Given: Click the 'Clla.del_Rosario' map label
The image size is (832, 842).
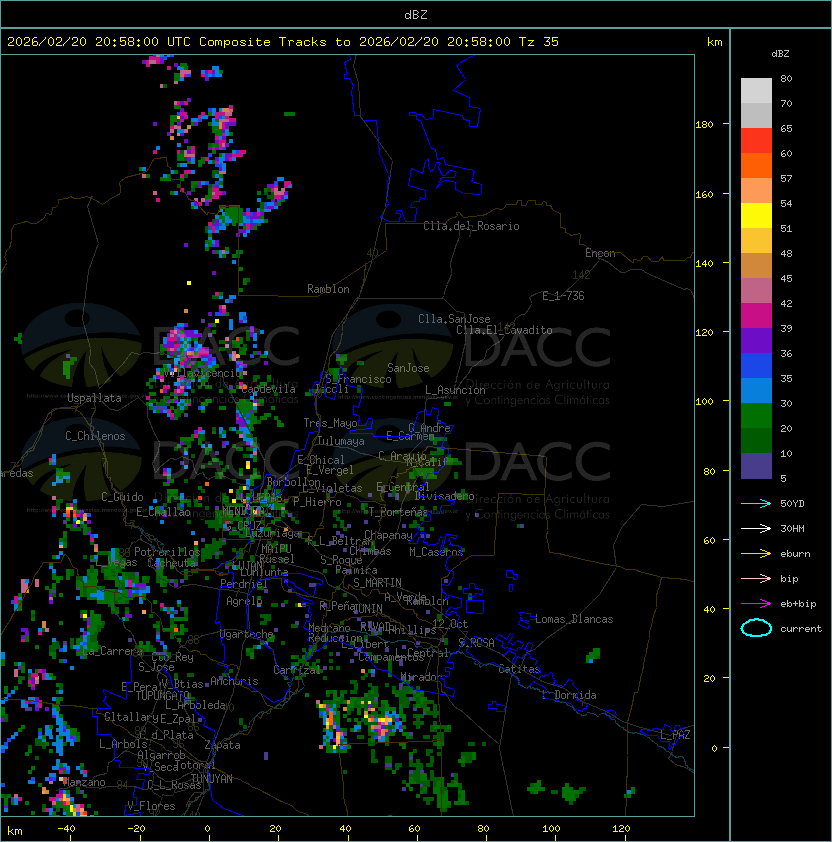Looking at the screenshot, I should click(471, 226).
